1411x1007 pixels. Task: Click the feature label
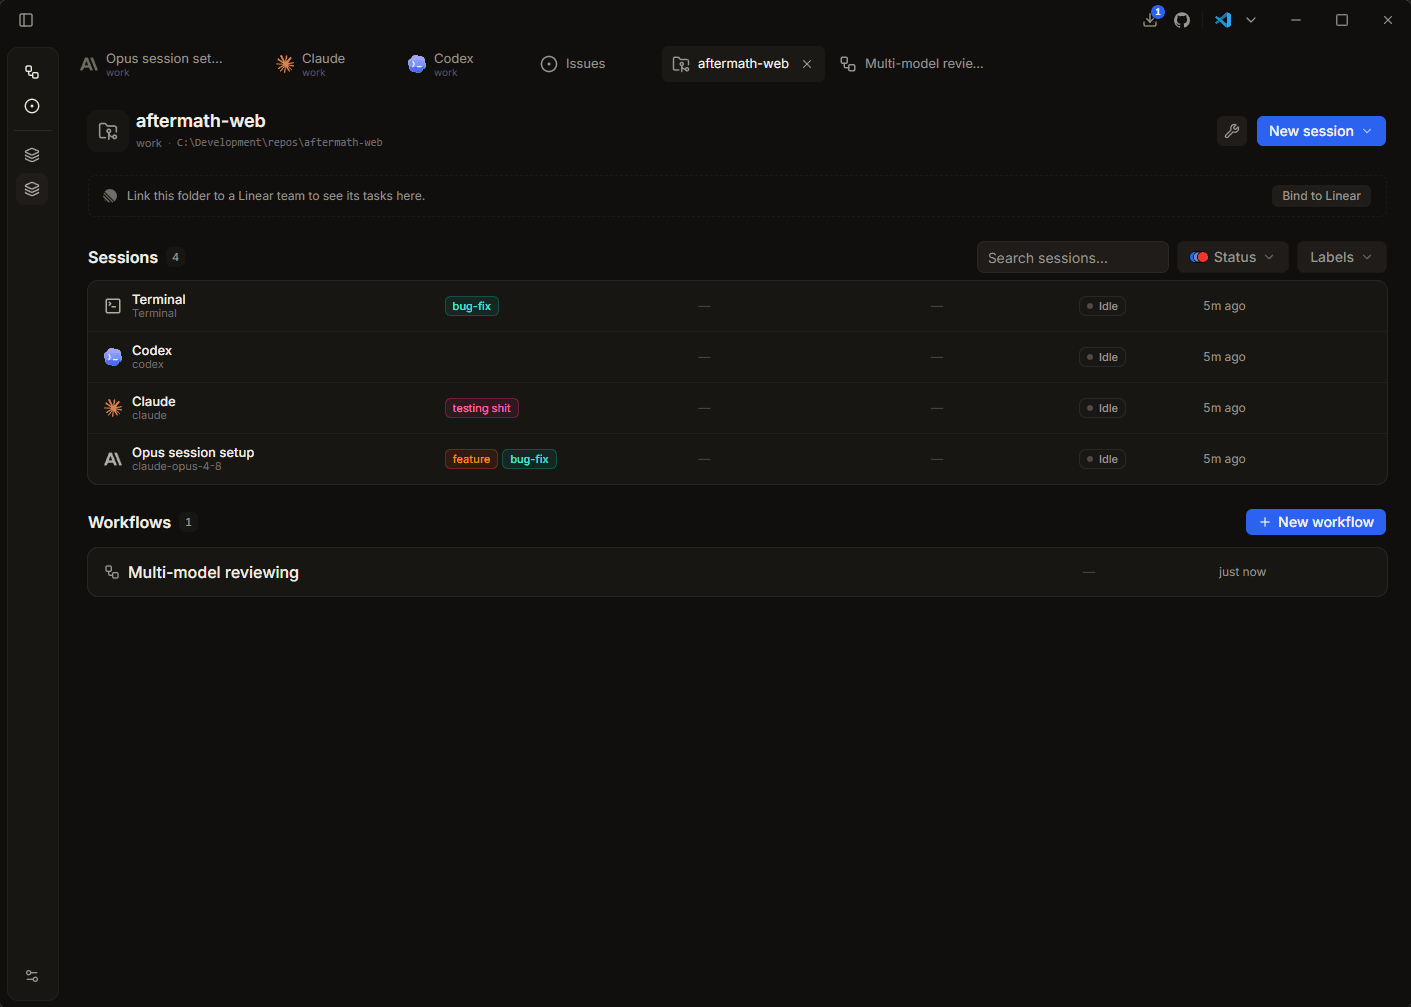tap(471, 459)
